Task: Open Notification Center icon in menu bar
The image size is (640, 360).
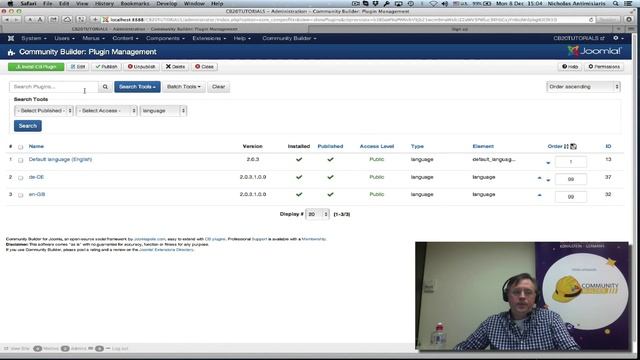Action: 628,4
